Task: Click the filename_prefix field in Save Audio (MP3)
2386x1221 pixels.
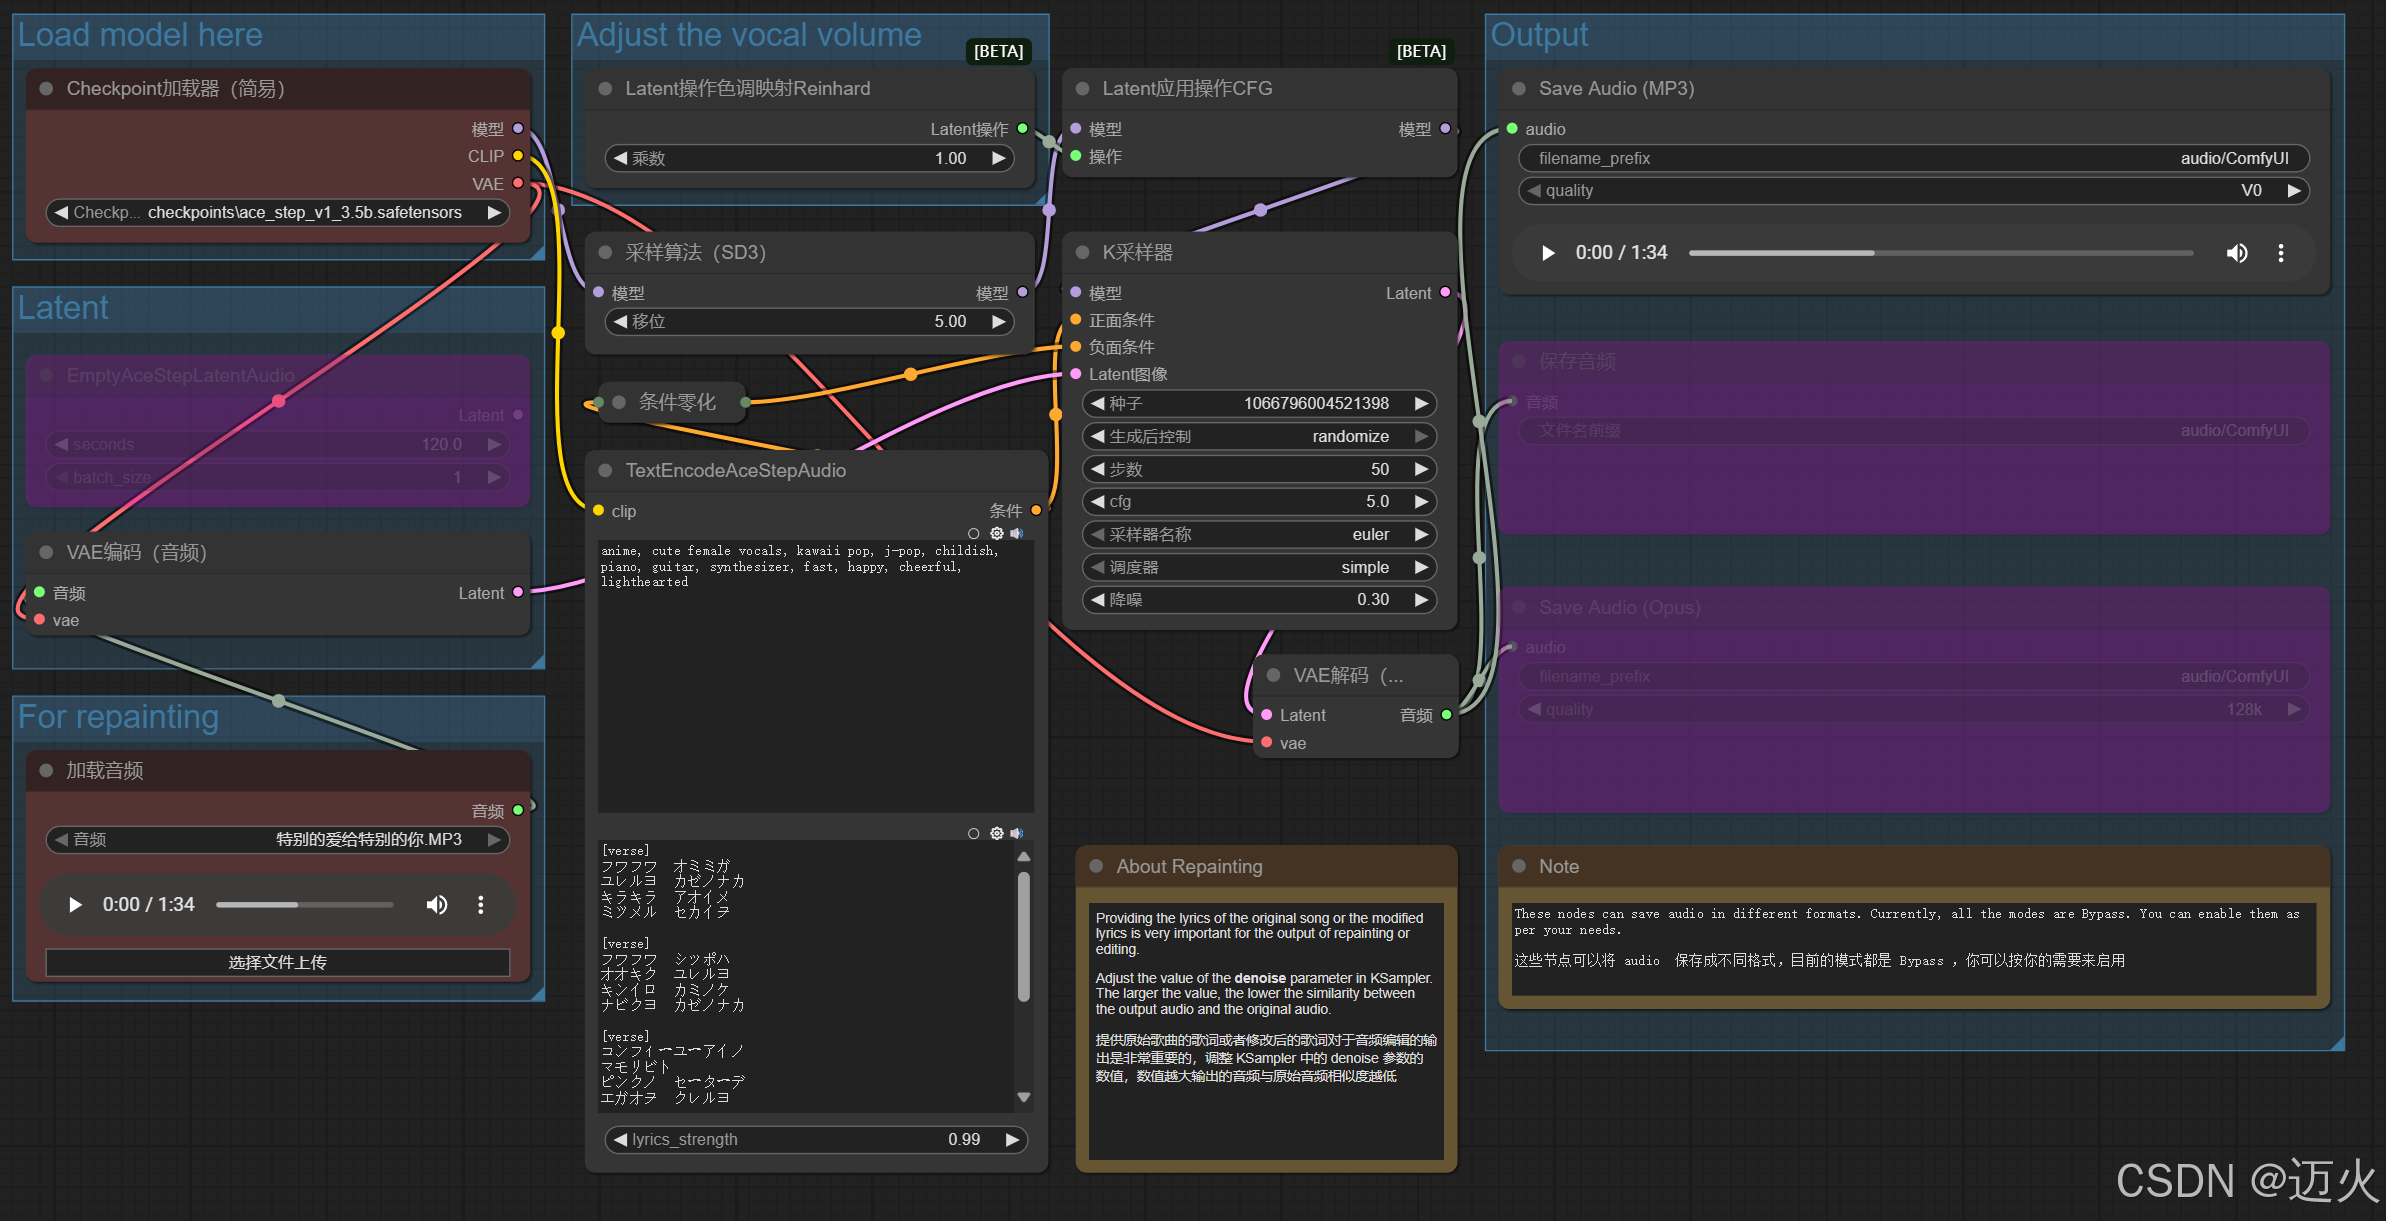Action: 1914,158
